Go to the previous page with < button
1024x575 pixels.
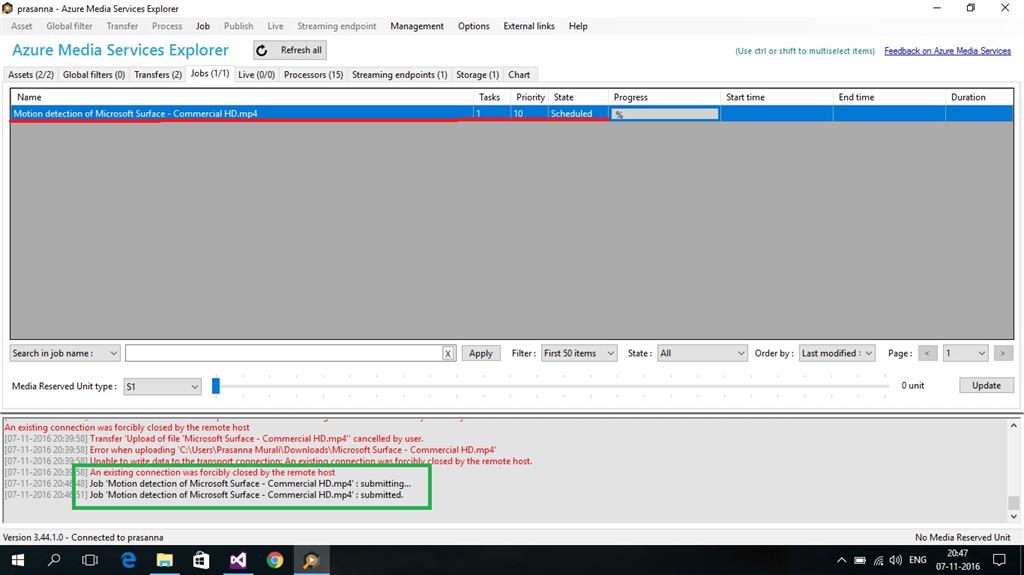(927, 353)
